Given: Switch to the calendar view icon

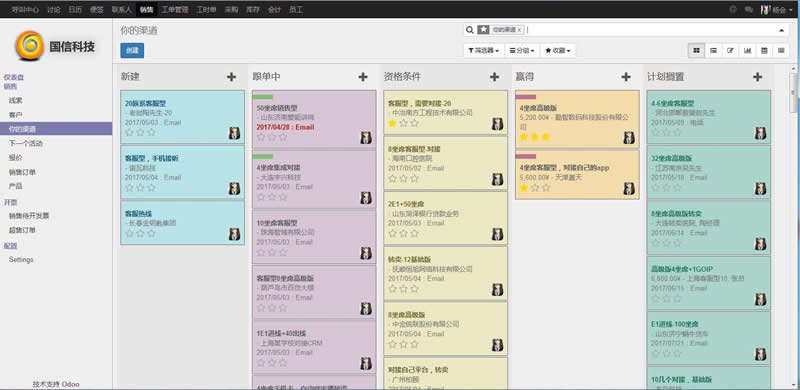Looking at the screenshot, I should (x=764, y=51).
